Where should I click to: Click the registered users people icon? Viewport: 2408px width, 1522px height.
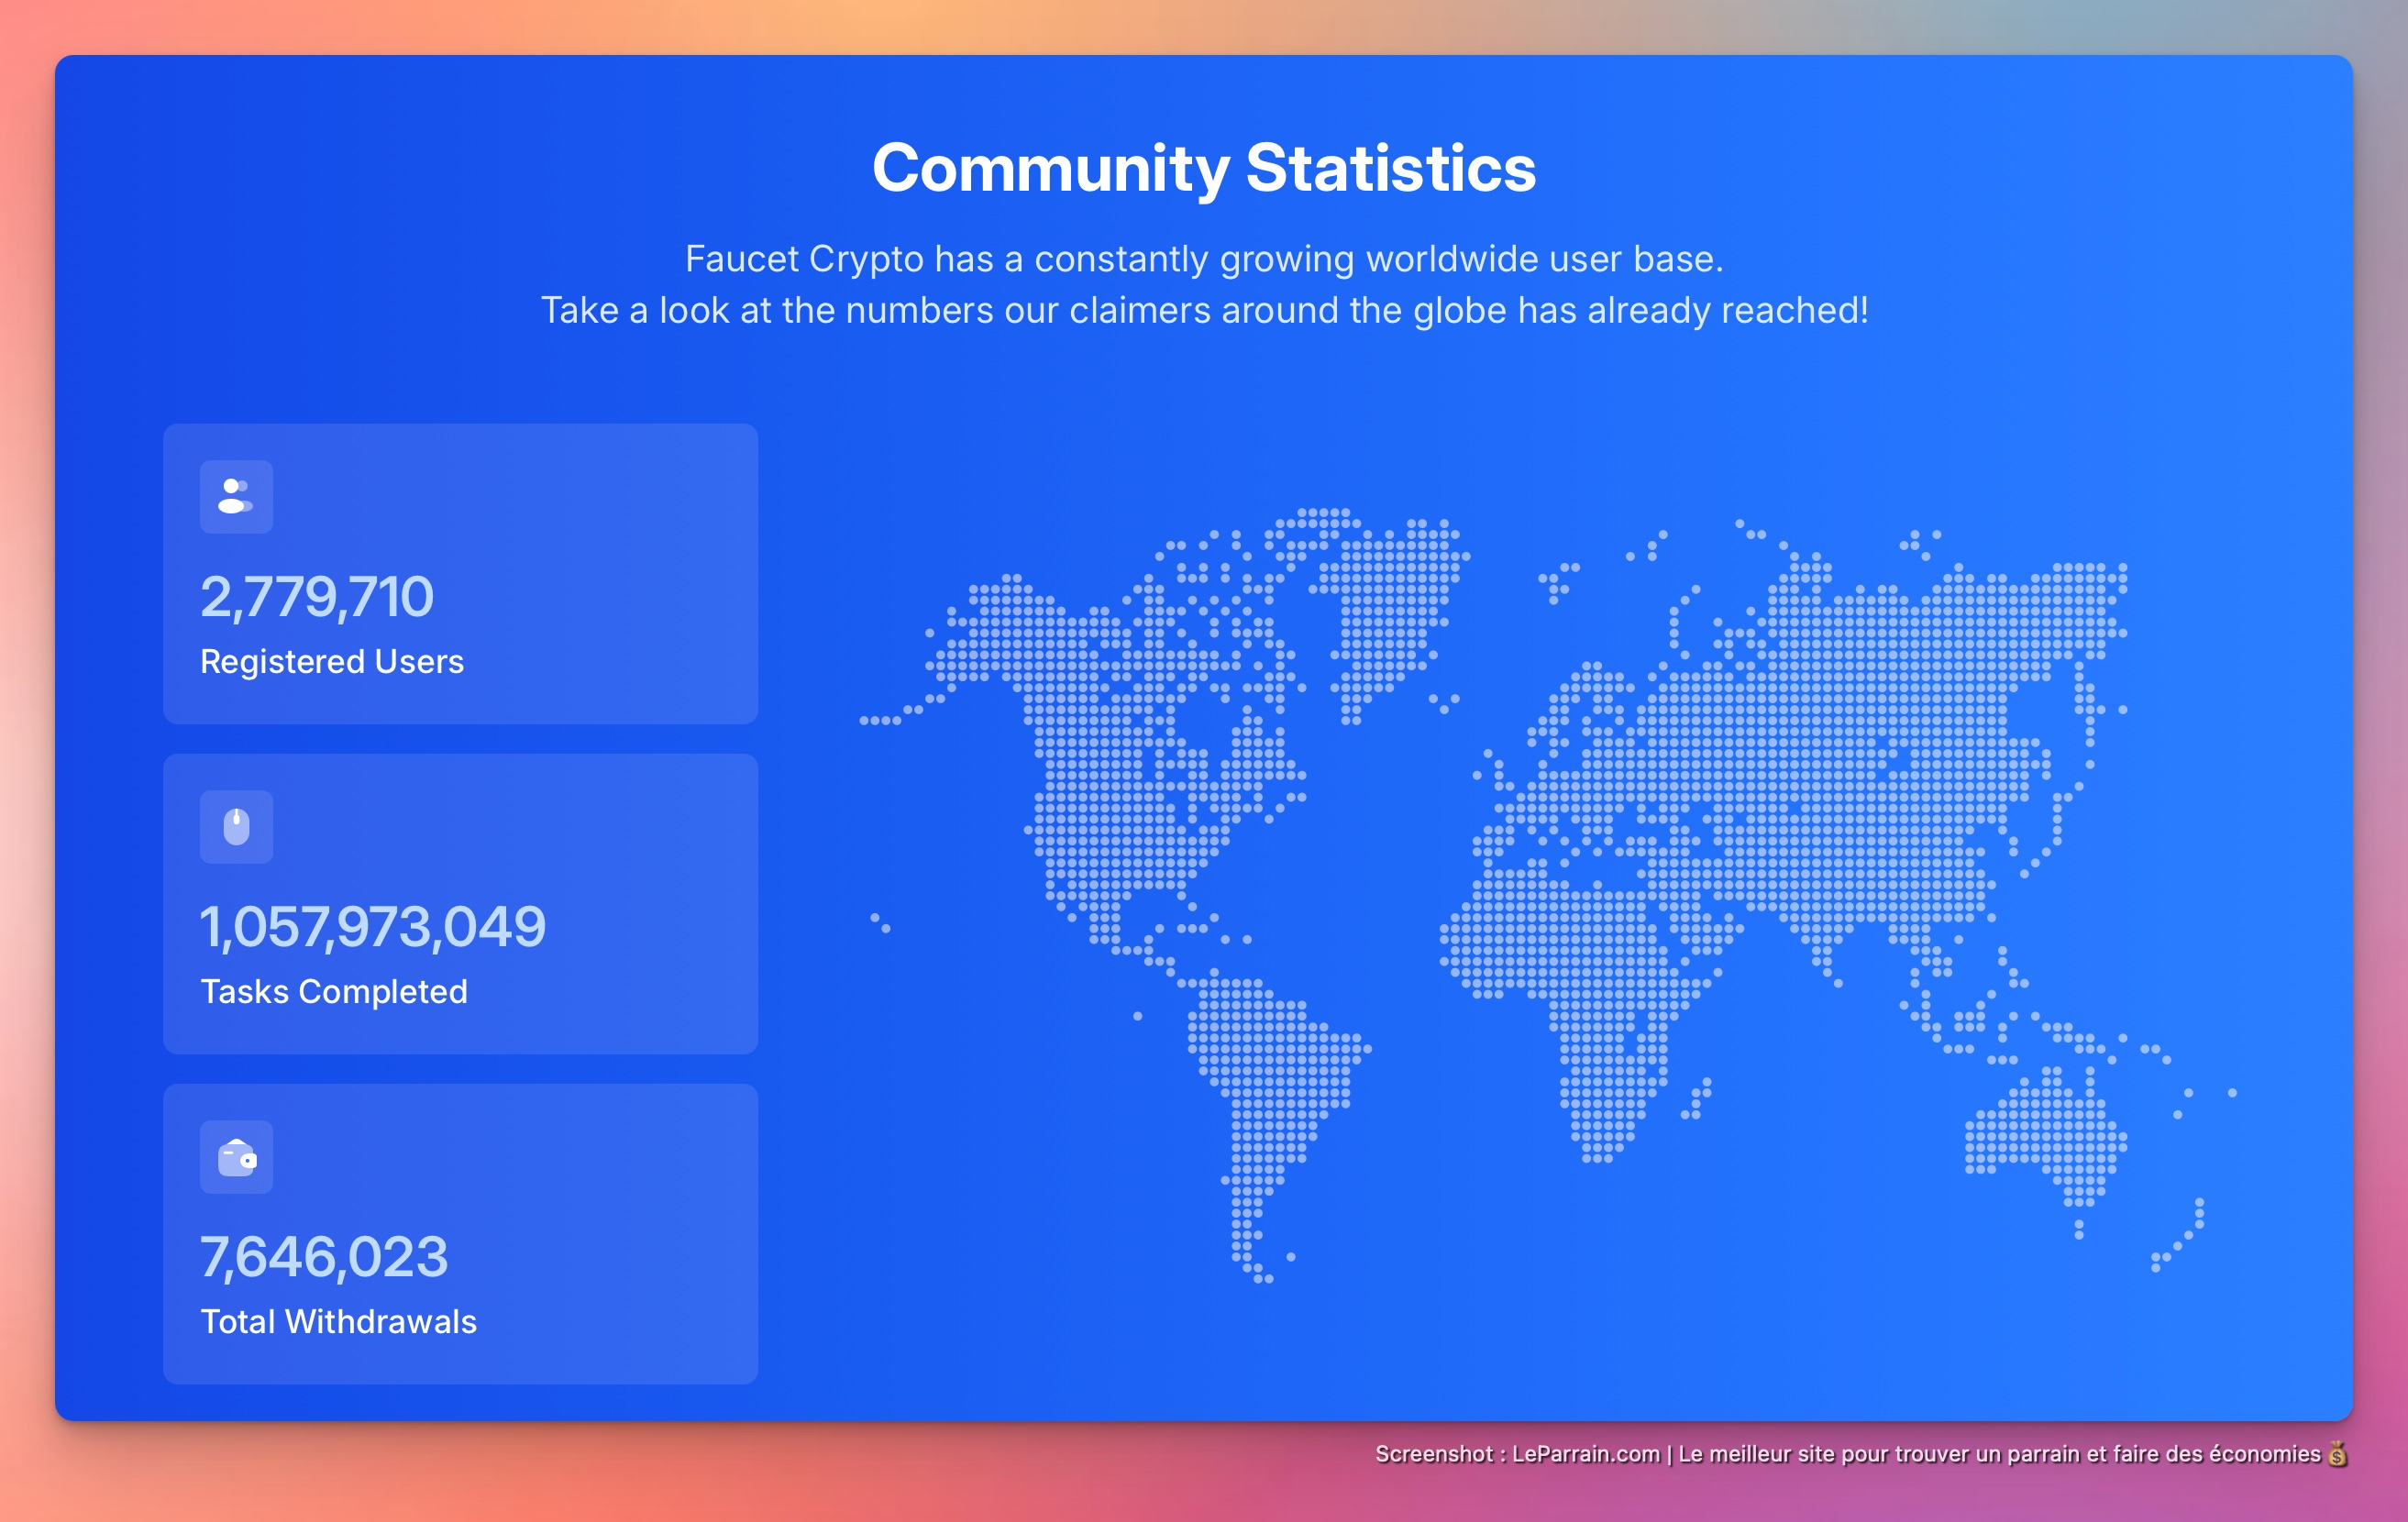(236, 496)
